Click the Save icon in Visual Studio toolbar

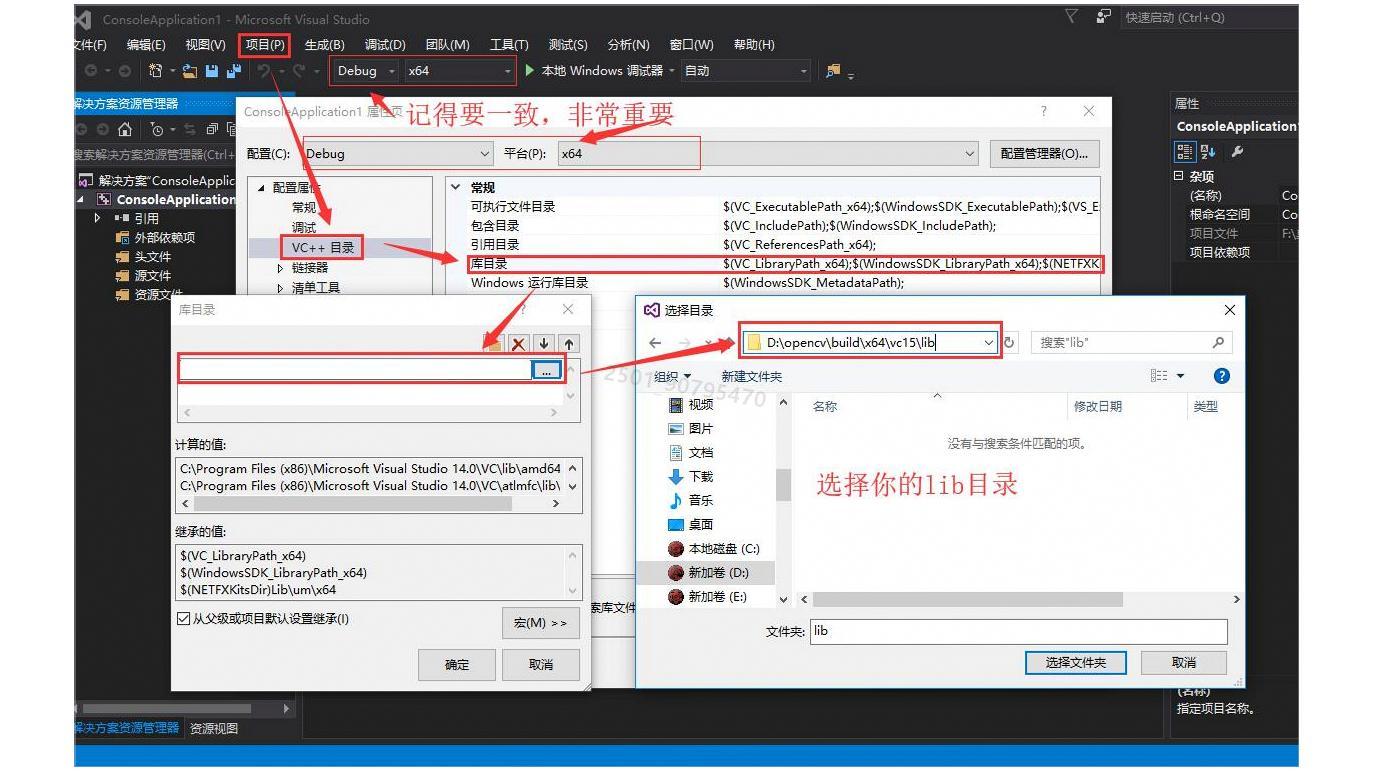coord(212,71)
